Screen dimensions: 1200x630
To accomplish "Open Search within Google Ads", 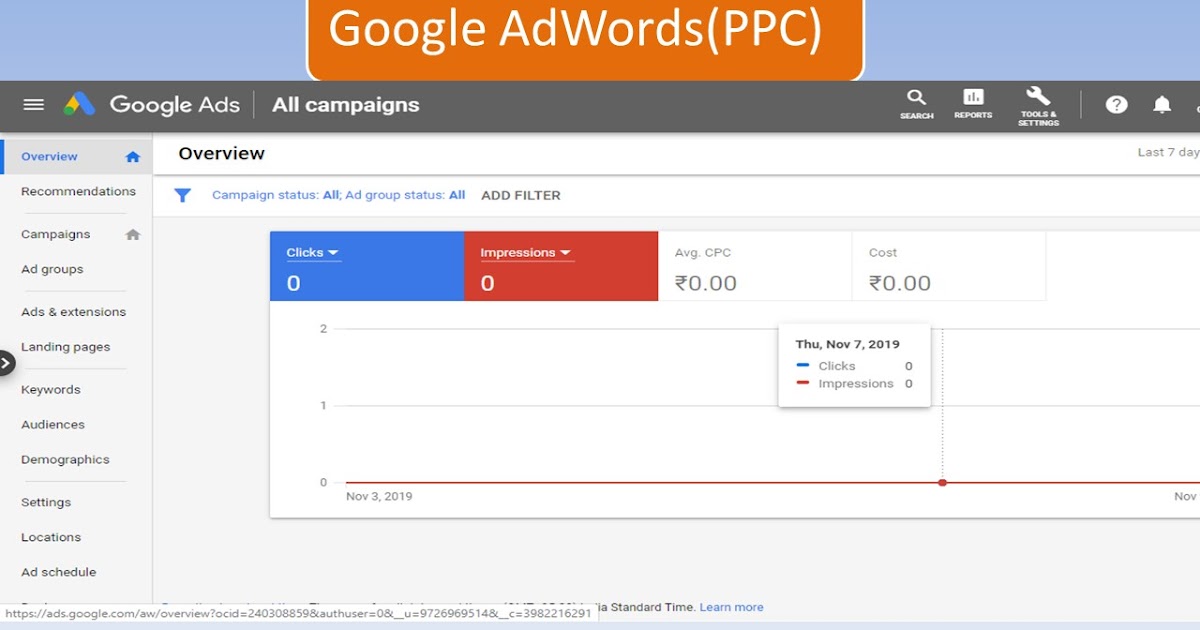I will point(916,104).
